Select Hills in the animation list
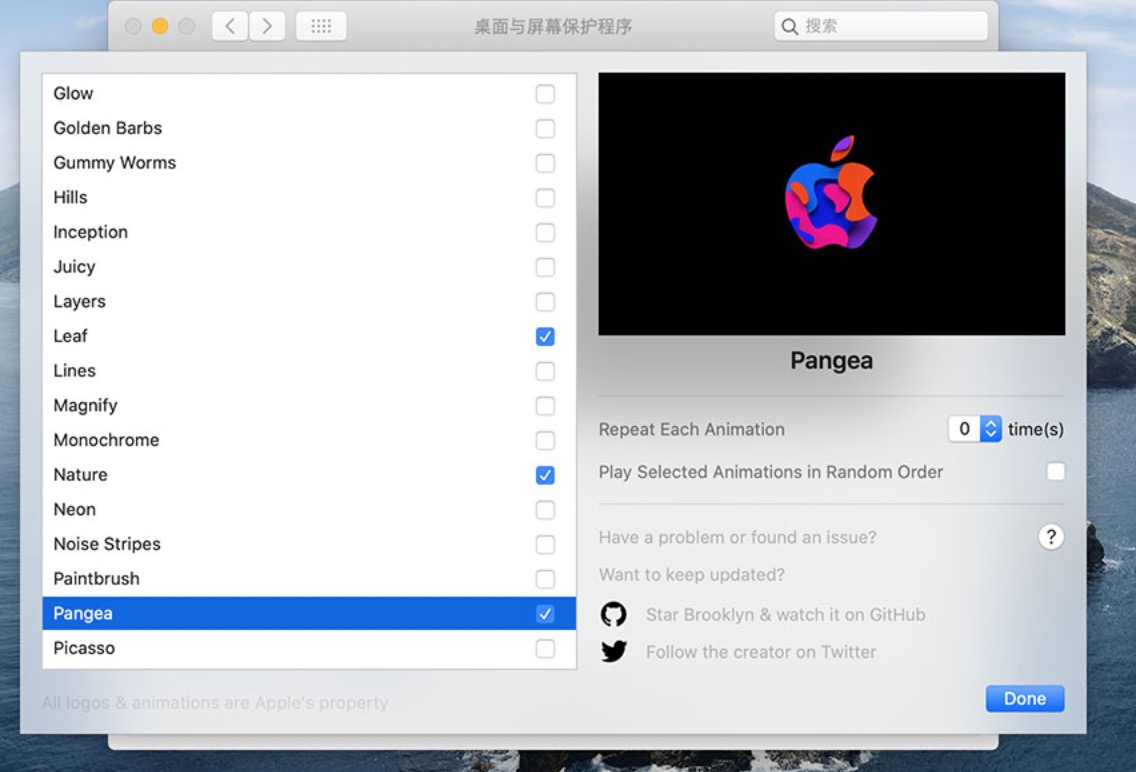 click(x=309, y=198)
